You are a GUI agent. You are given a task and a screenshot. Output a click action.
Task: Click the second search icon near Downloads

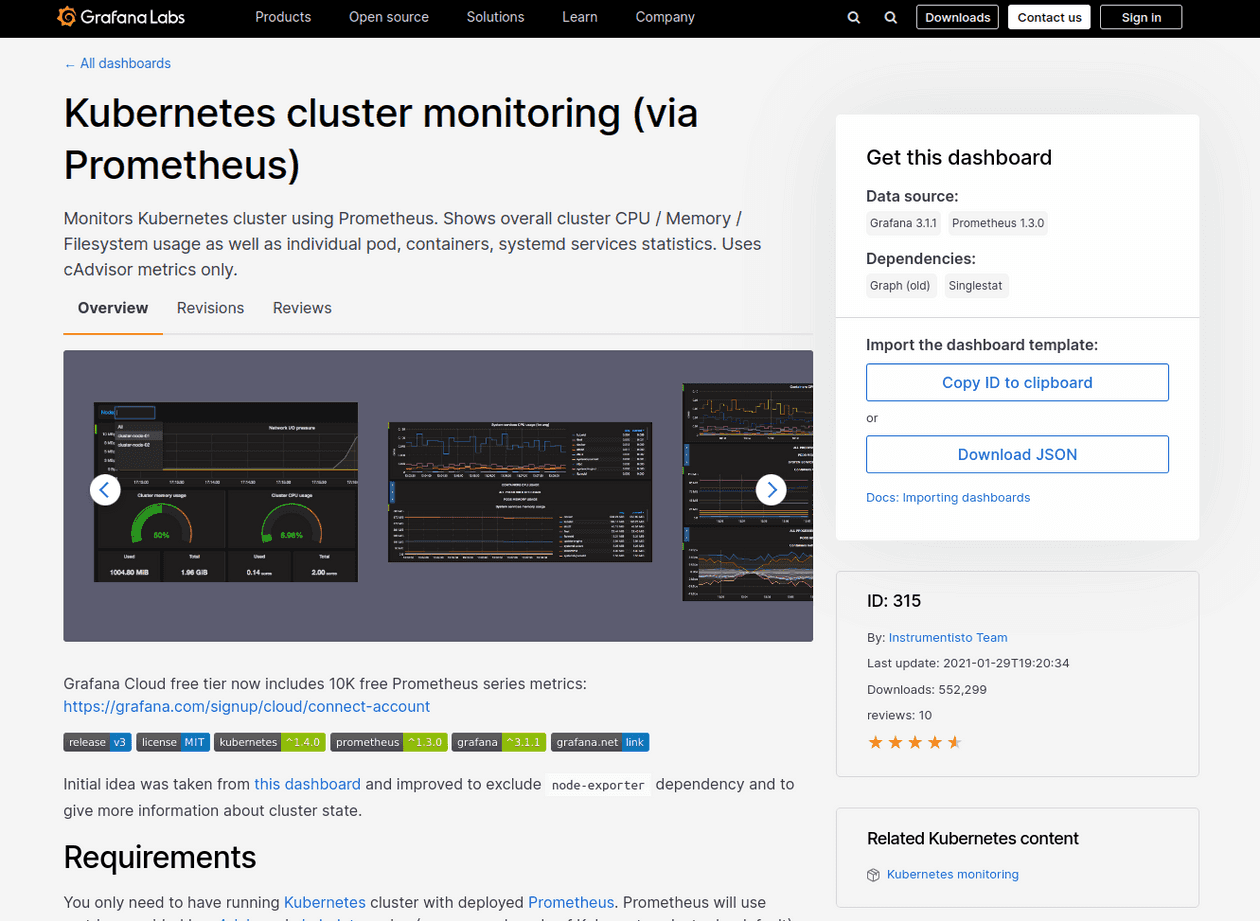[890, 17]
